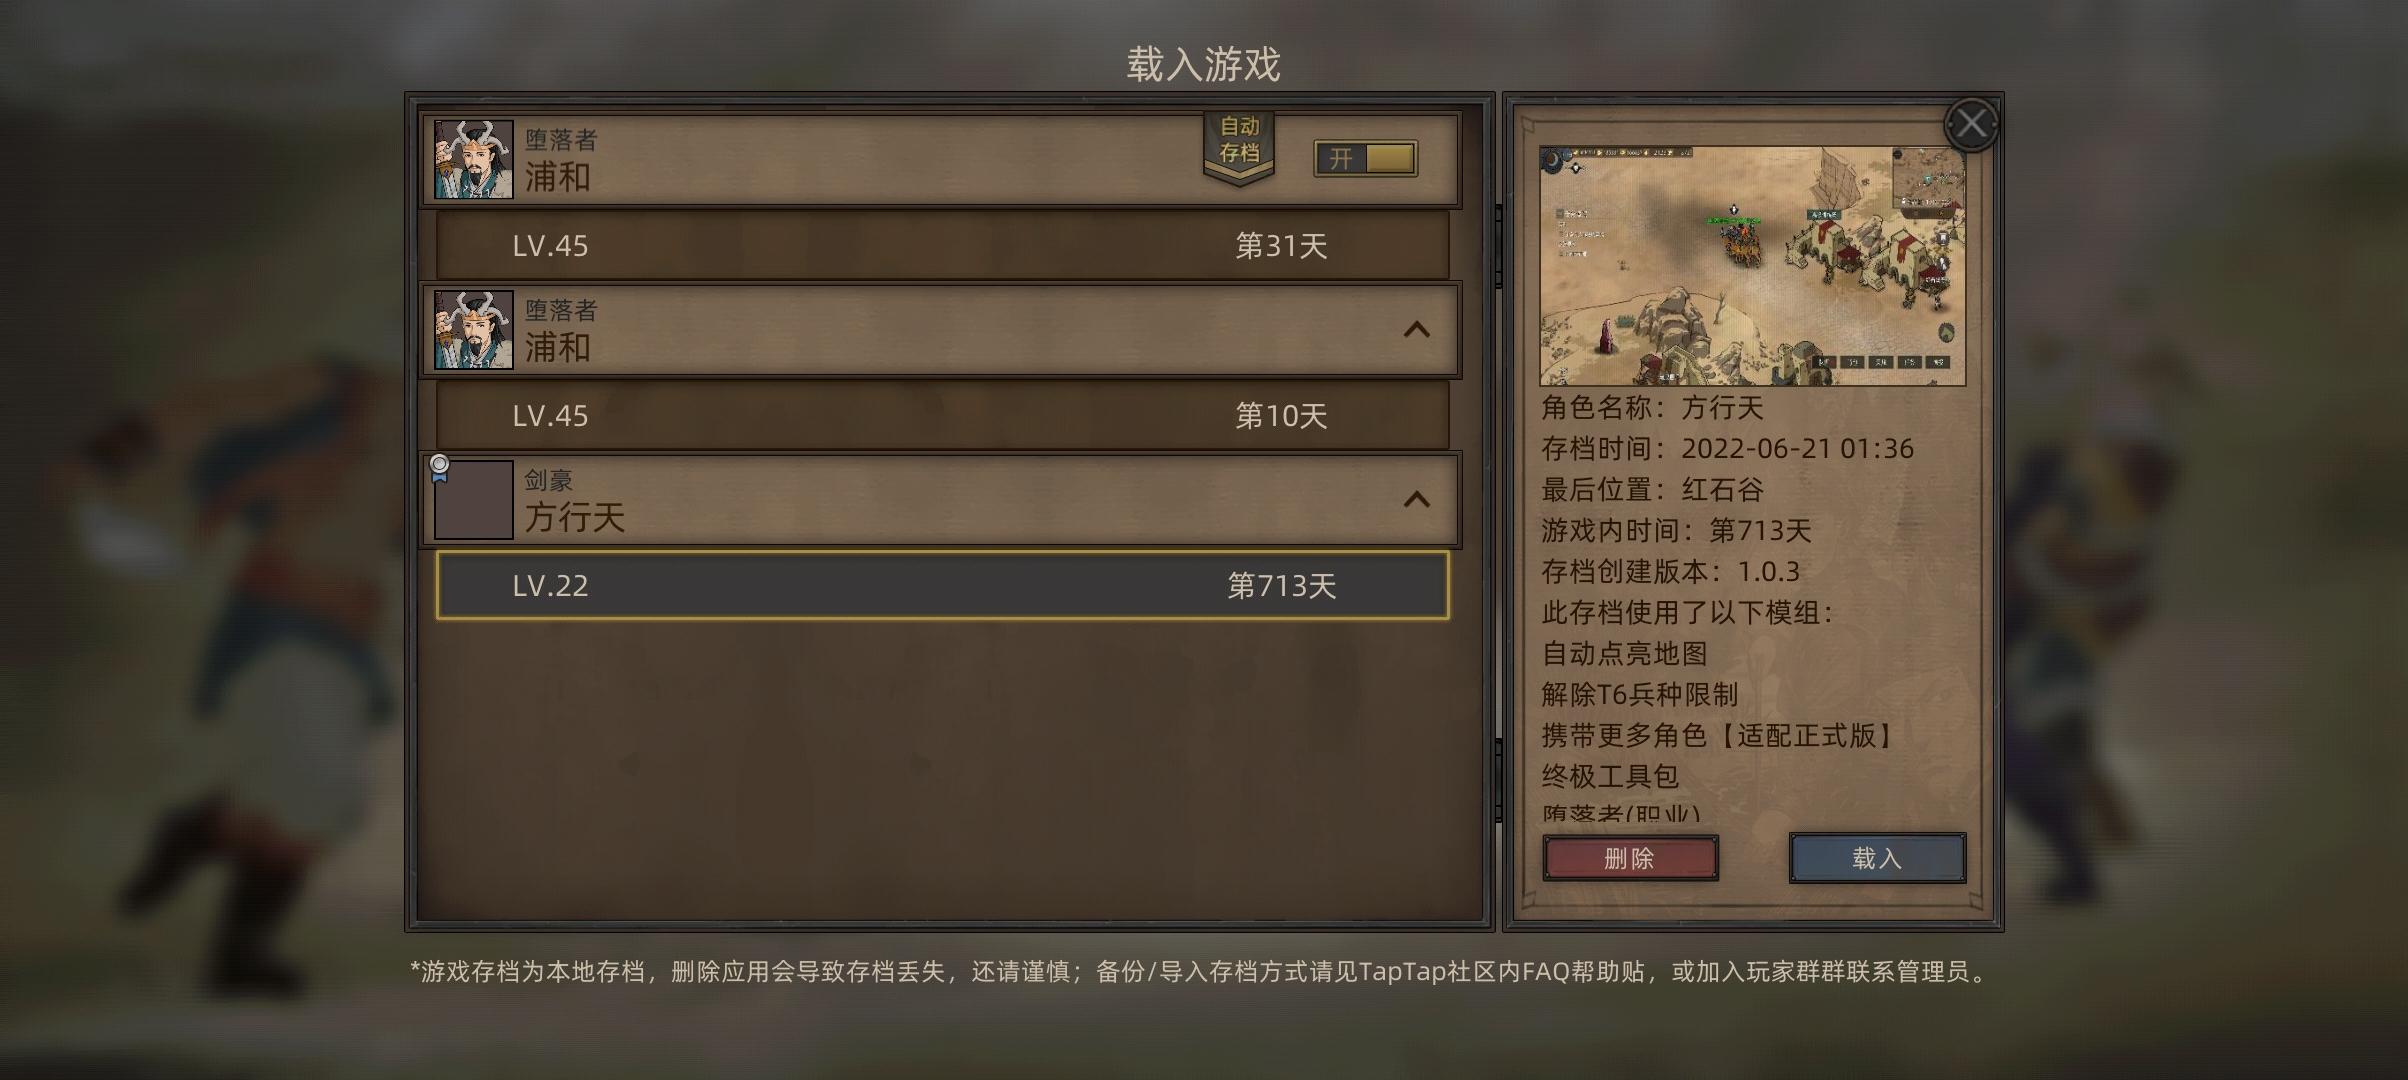Close the load game dialog

click(x=1971, y=124)
